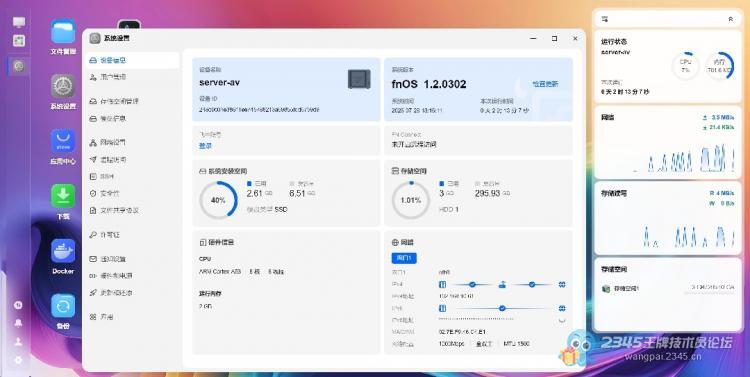Viewport: 750px width, 377px height.
Task: Click the partially hidden dark icon behind the window
Action: coord(129,24)
